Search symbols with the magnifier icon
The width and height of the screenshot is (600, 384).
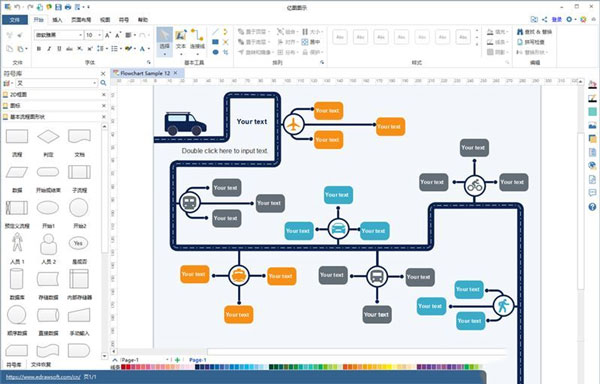click(103, 83)
